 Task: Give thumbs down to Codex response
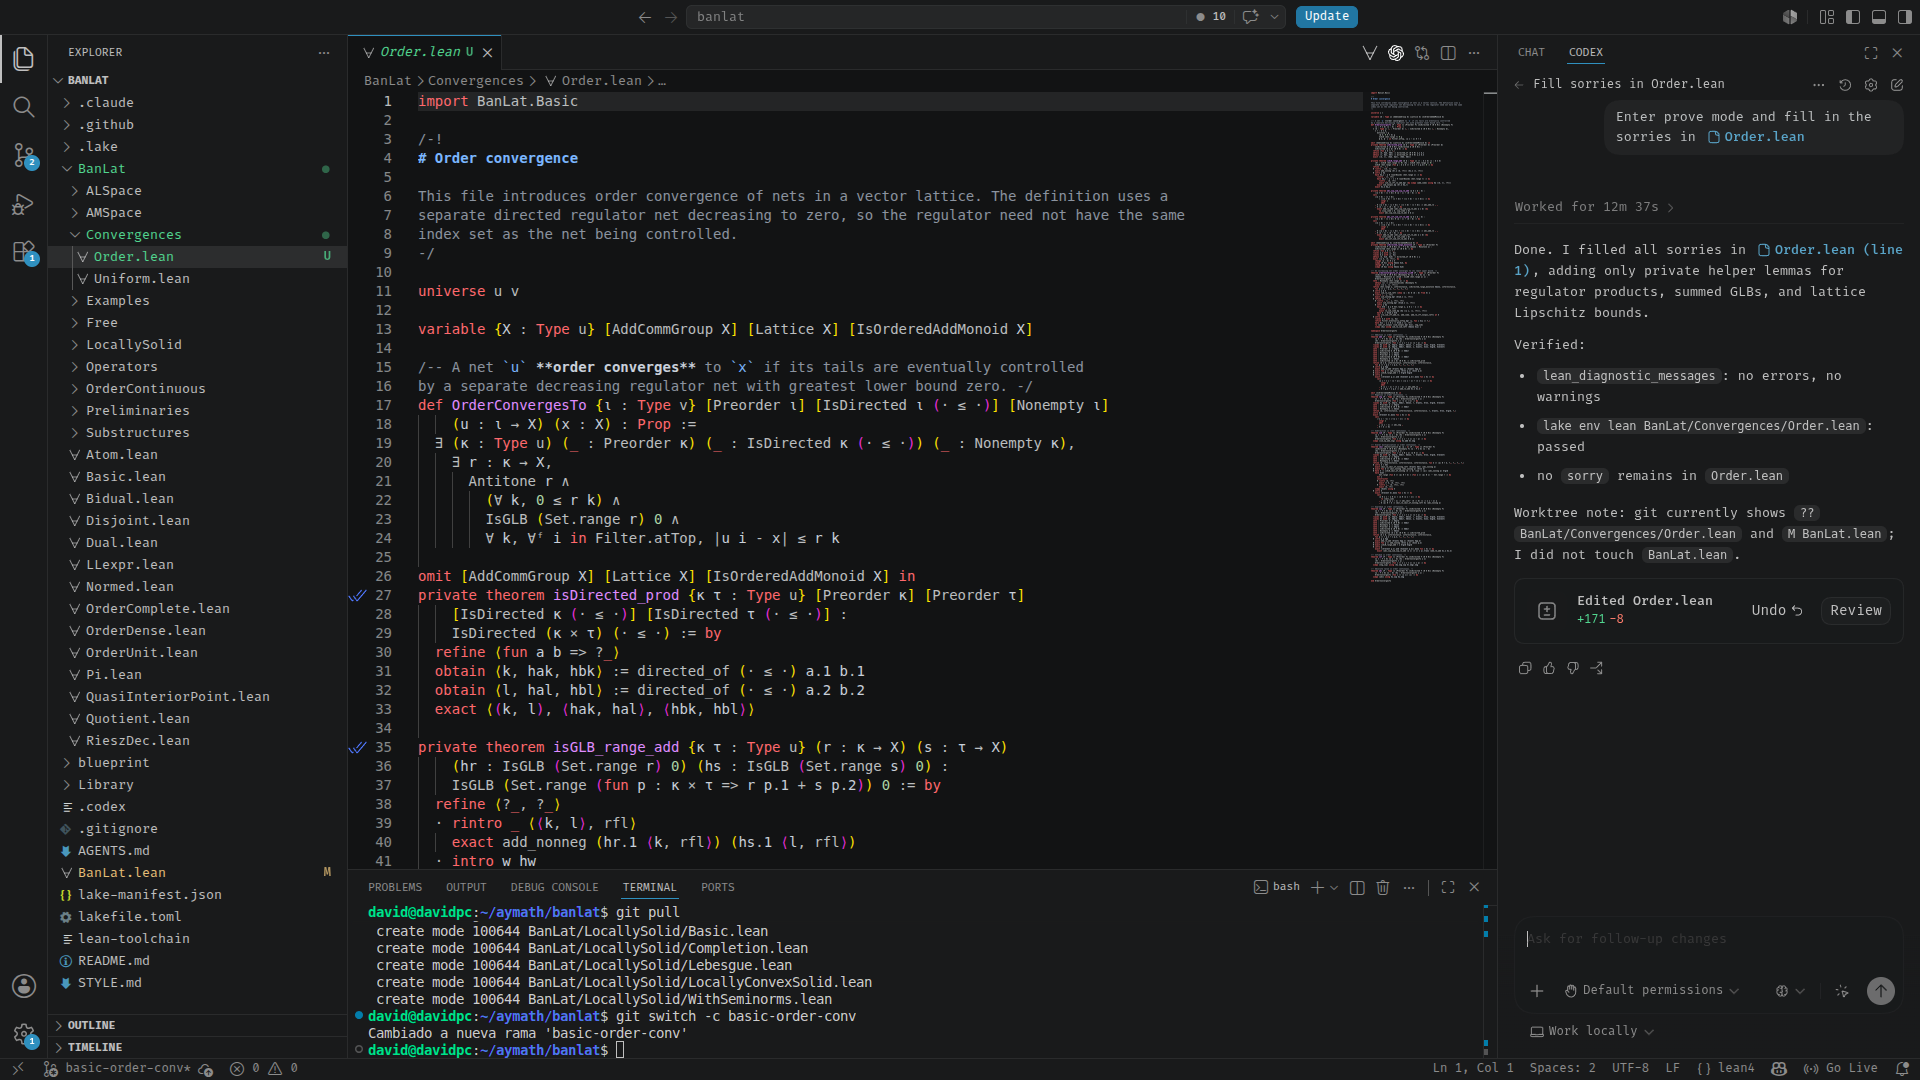point(1573,668)
